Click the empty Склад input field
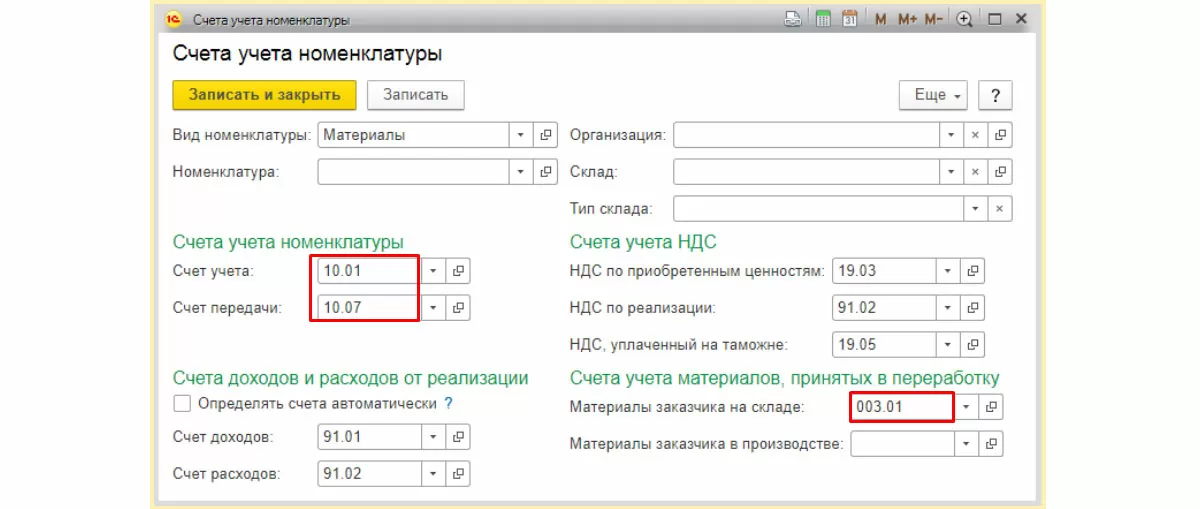This screenshot has width=1200, height=509. (x=806, y=172)
